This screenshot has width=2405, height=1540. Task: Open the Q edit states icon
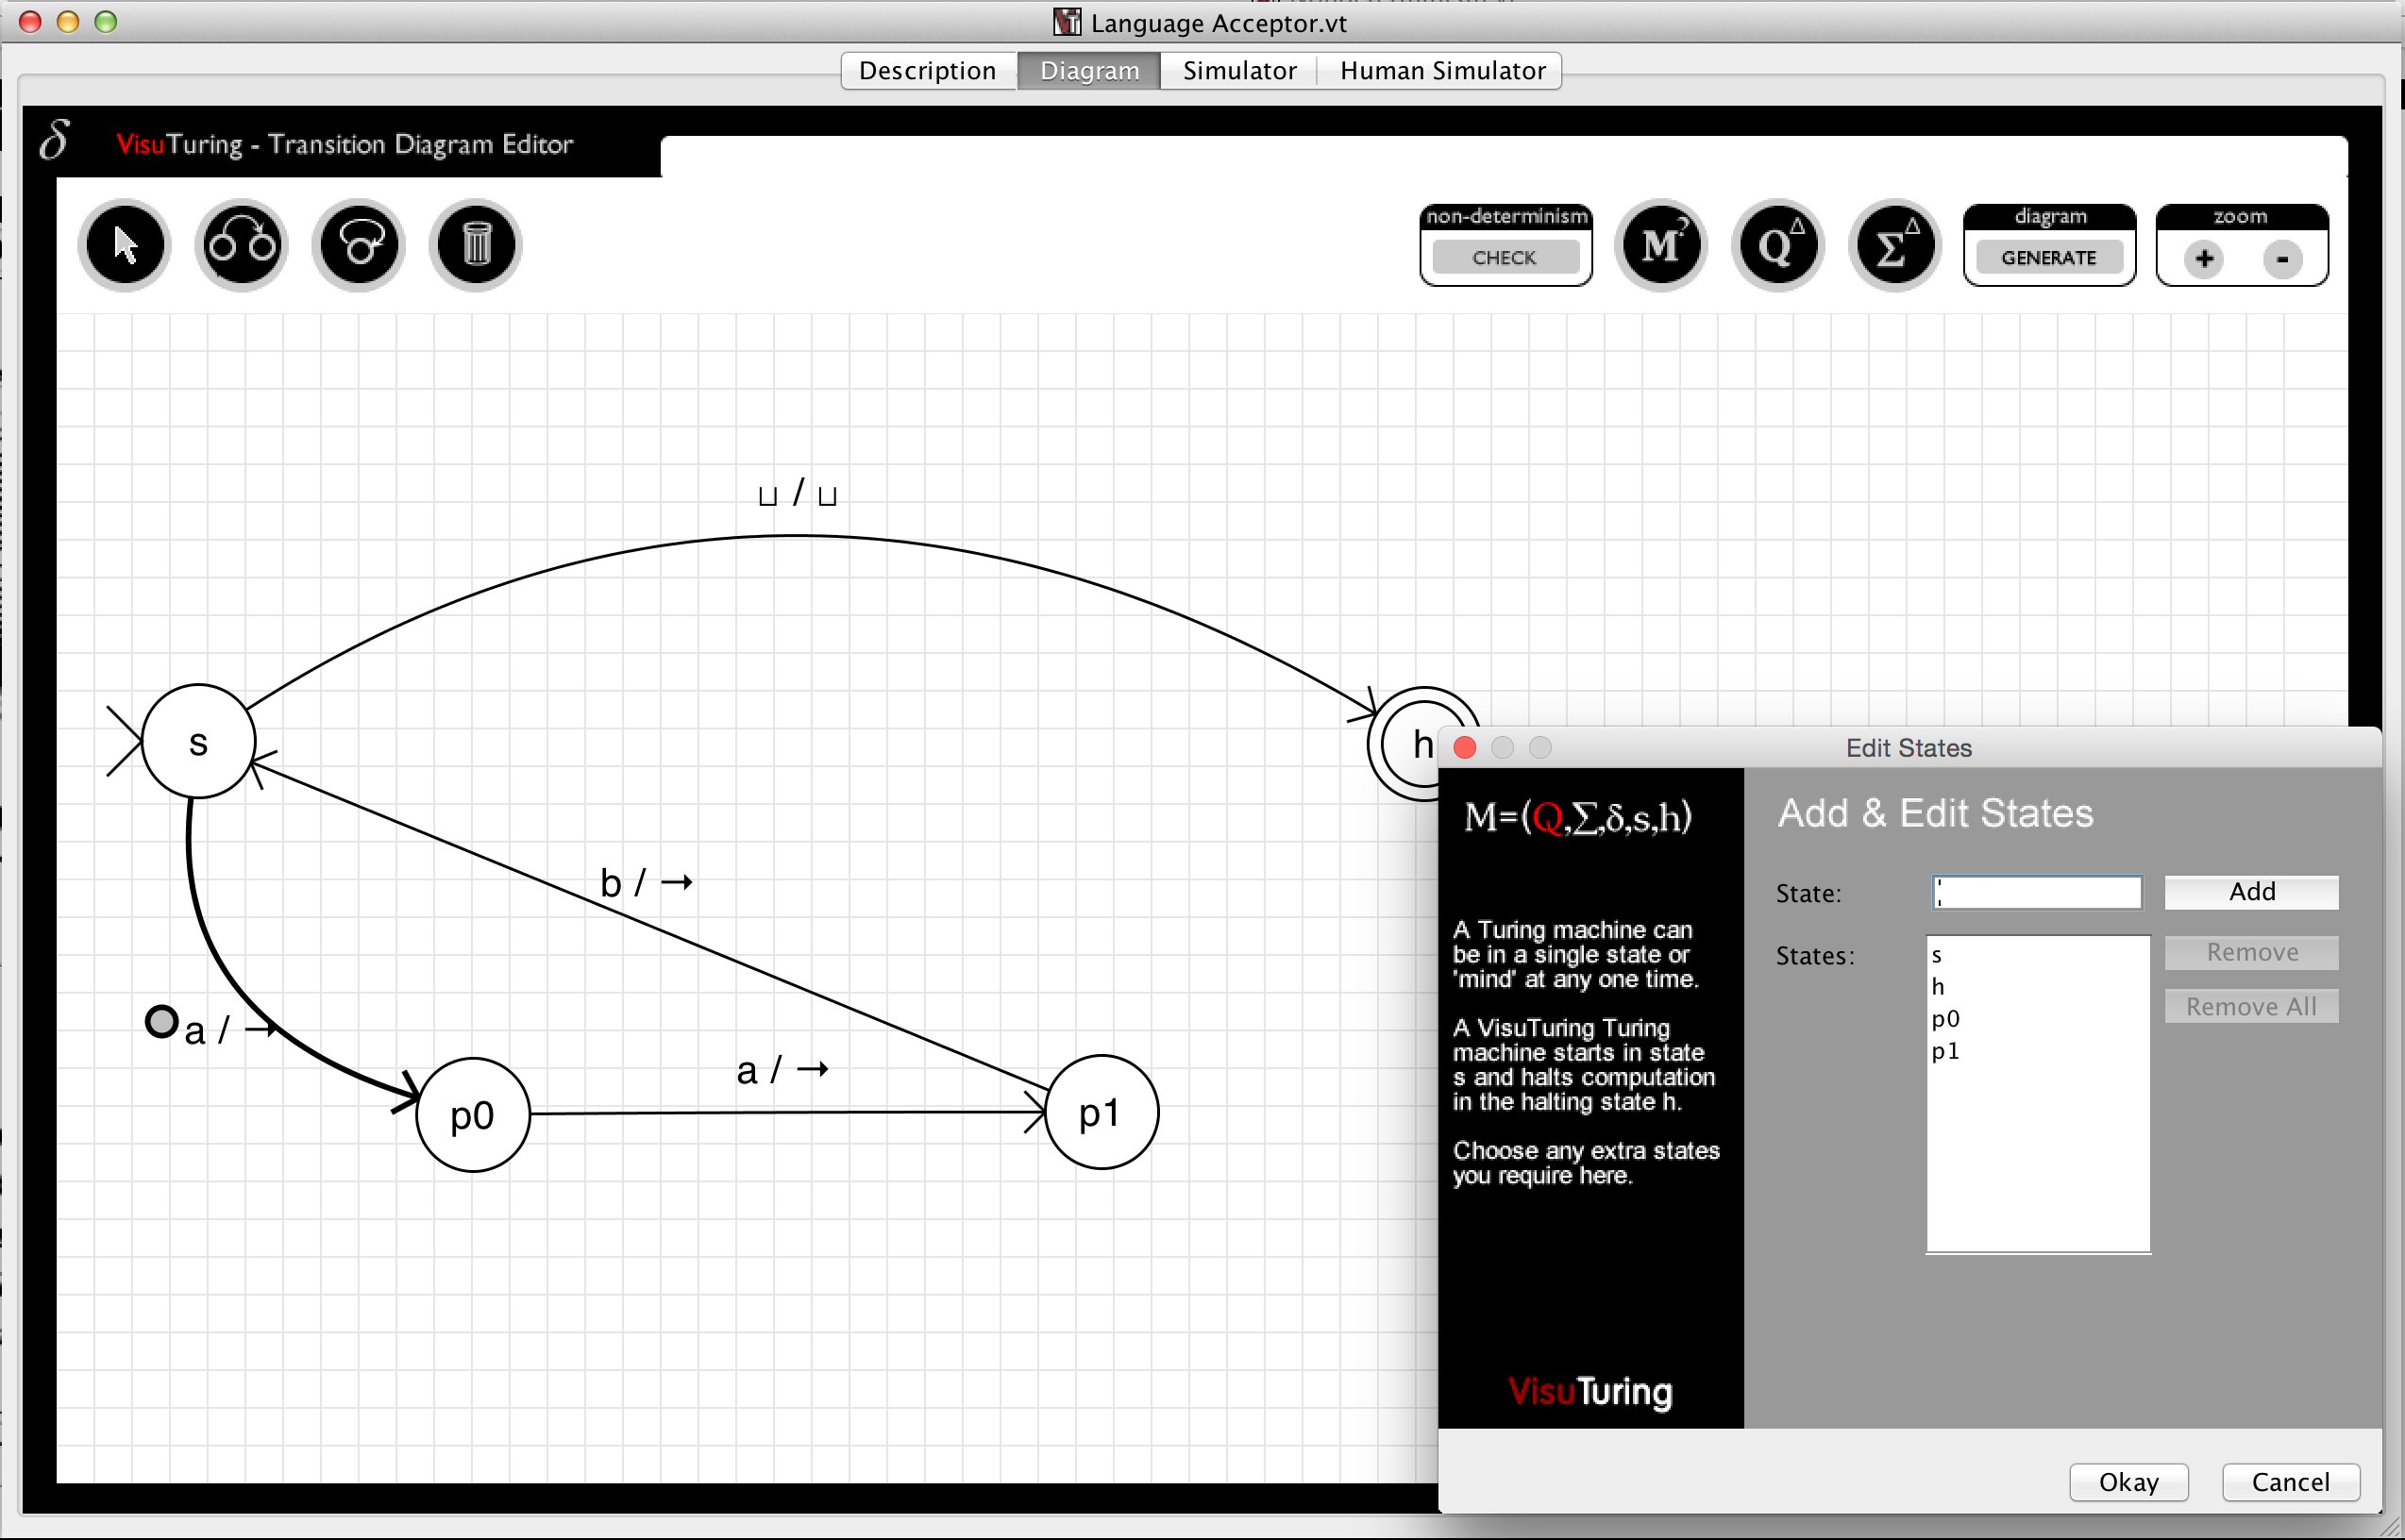point(1778,245)
